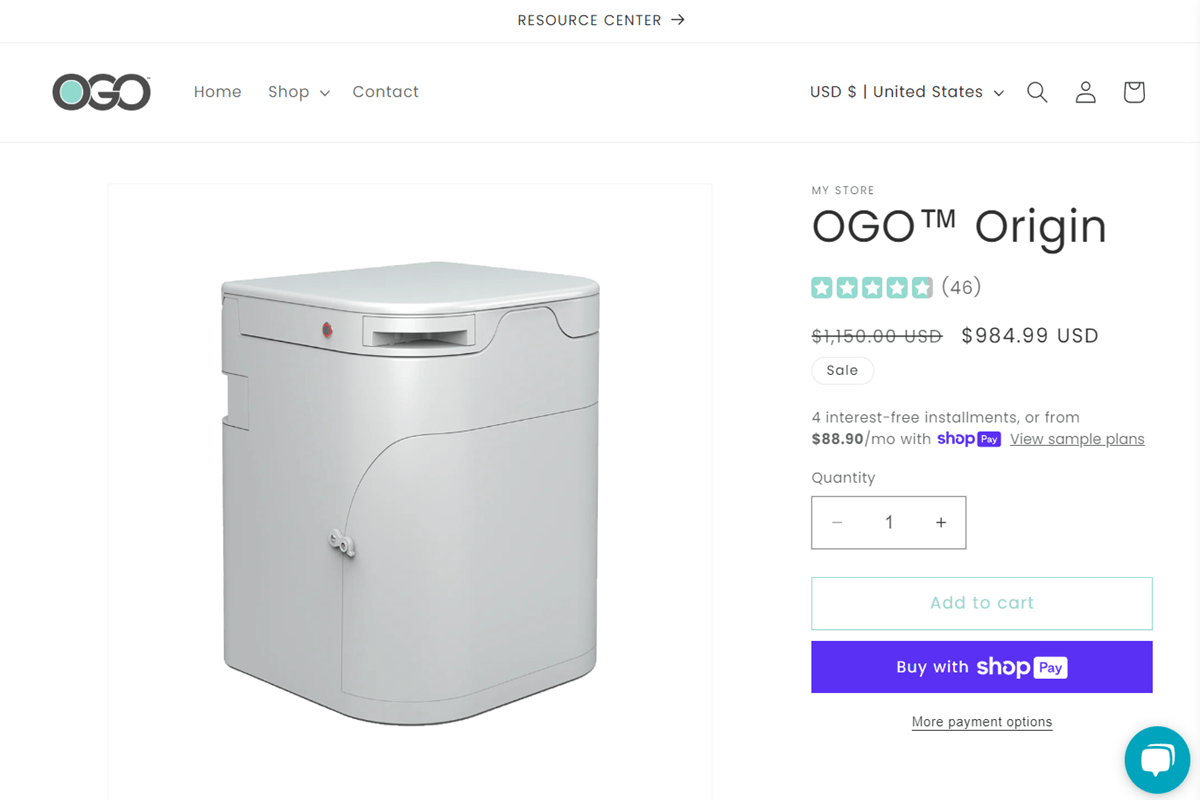This screenshot has height=800, width=1200.
Task: Open the Contact page
Action: point(385,92)
